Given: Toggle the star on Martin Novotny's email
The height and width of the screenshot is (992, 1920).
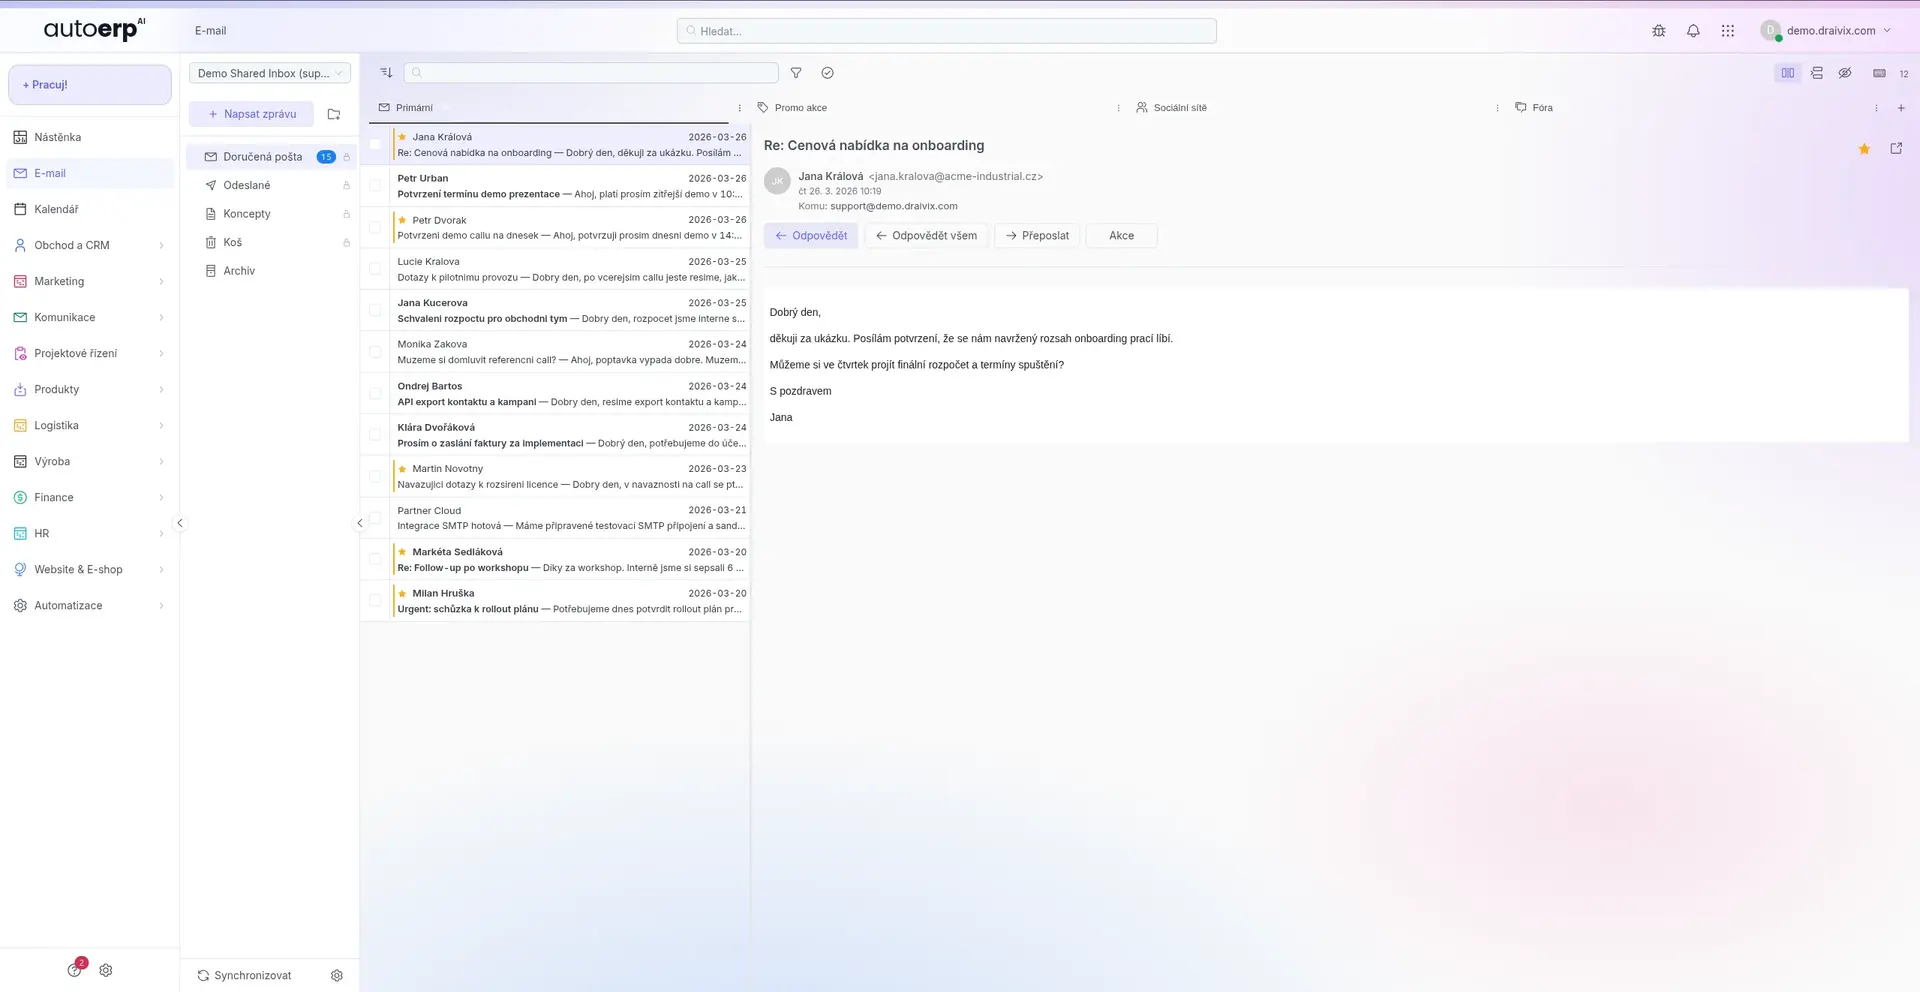Looking at the screenshot, I should (x=401, y=467).
